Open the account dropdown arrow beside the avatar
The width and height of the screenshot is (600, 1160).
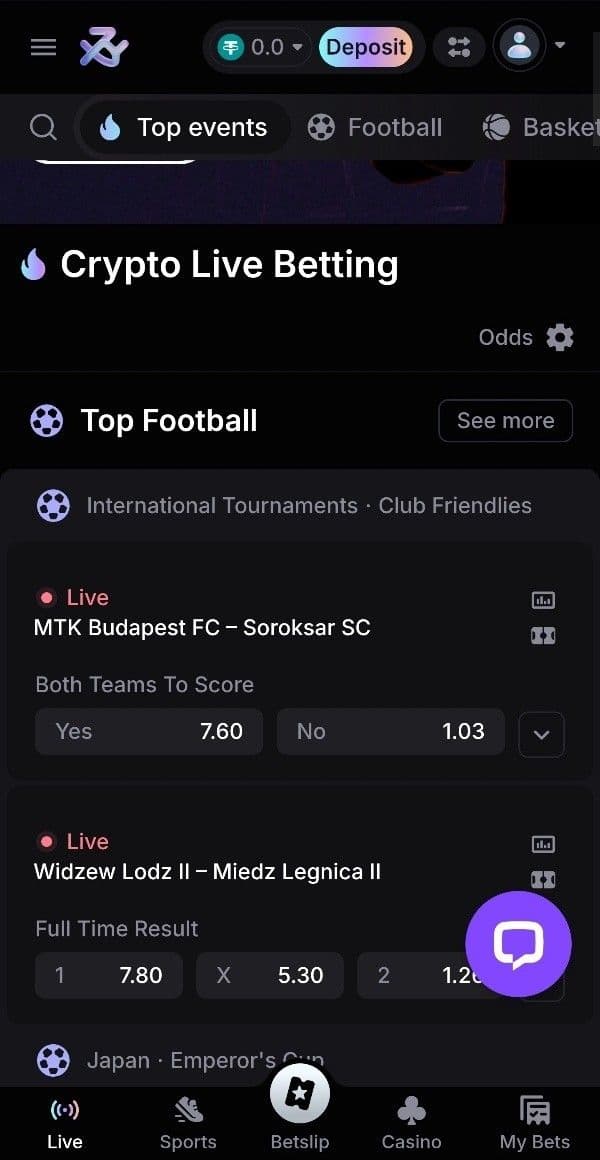562,47
